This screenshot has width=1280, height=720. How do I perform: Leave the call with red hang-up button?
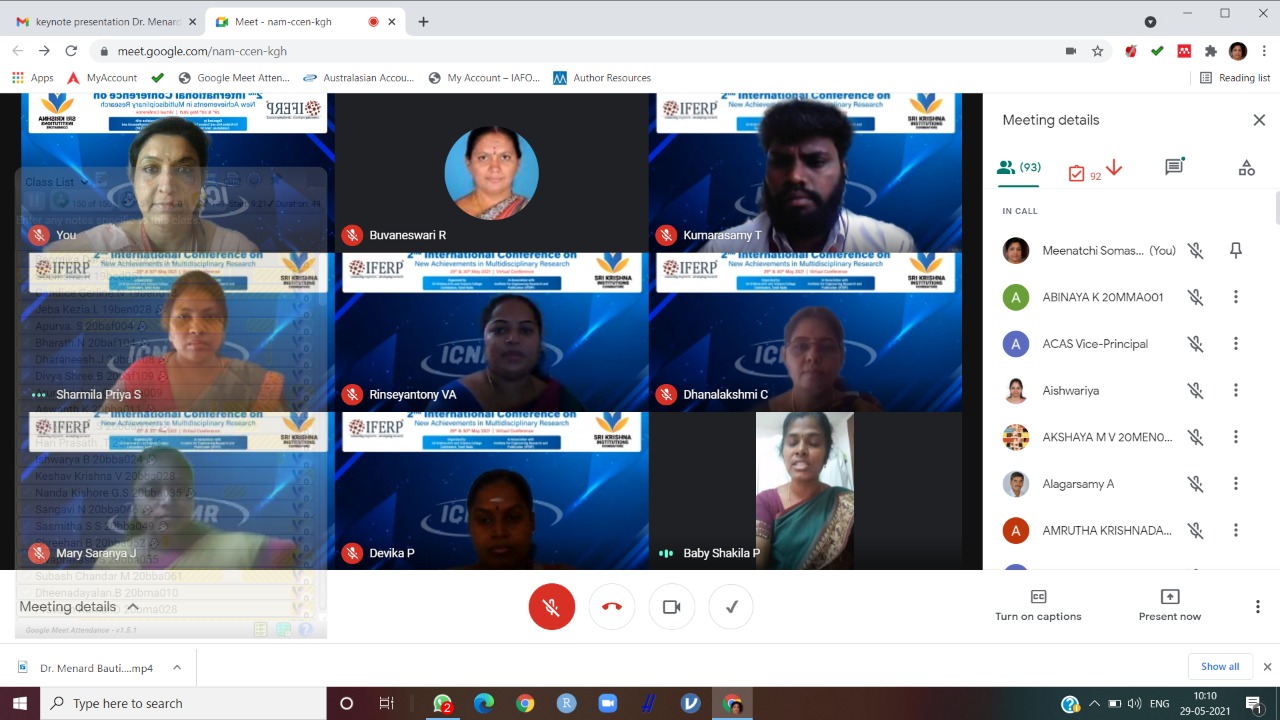[612, 607]
